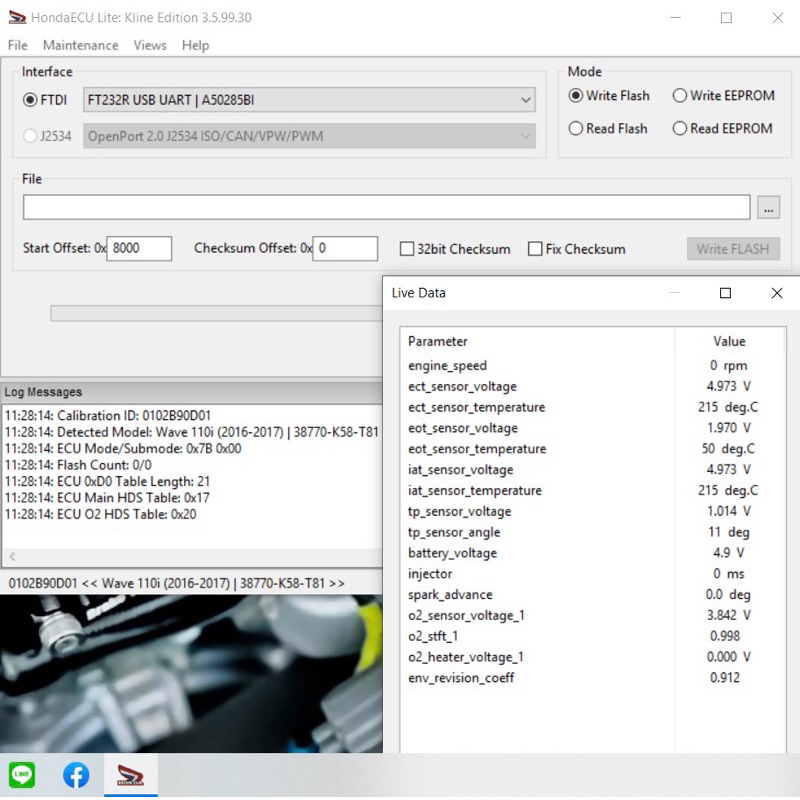Select spark_advance row

592,594
